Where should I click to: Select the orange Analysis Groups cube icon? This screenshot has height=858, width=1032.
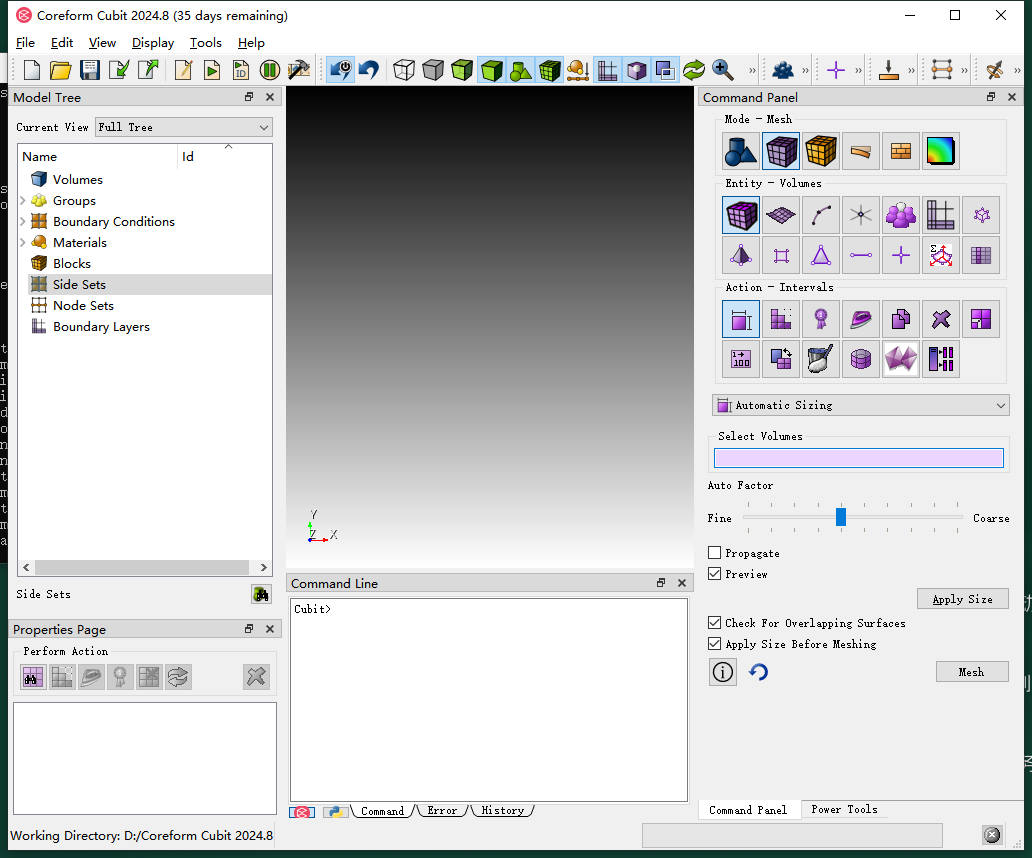pos(821,151)
